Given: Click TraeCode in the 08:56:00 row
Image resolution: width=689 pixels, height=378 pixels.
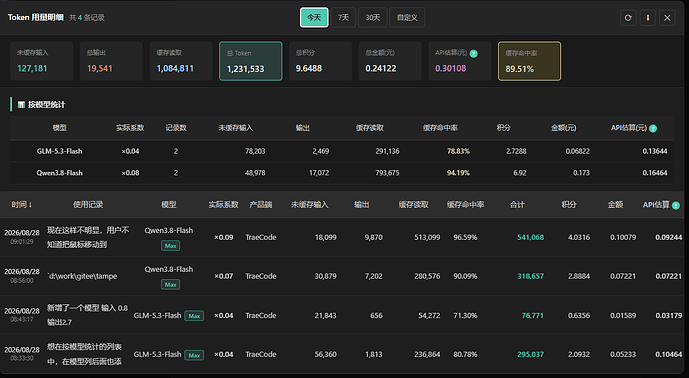Looking at the screenshot, I should 261,276.
